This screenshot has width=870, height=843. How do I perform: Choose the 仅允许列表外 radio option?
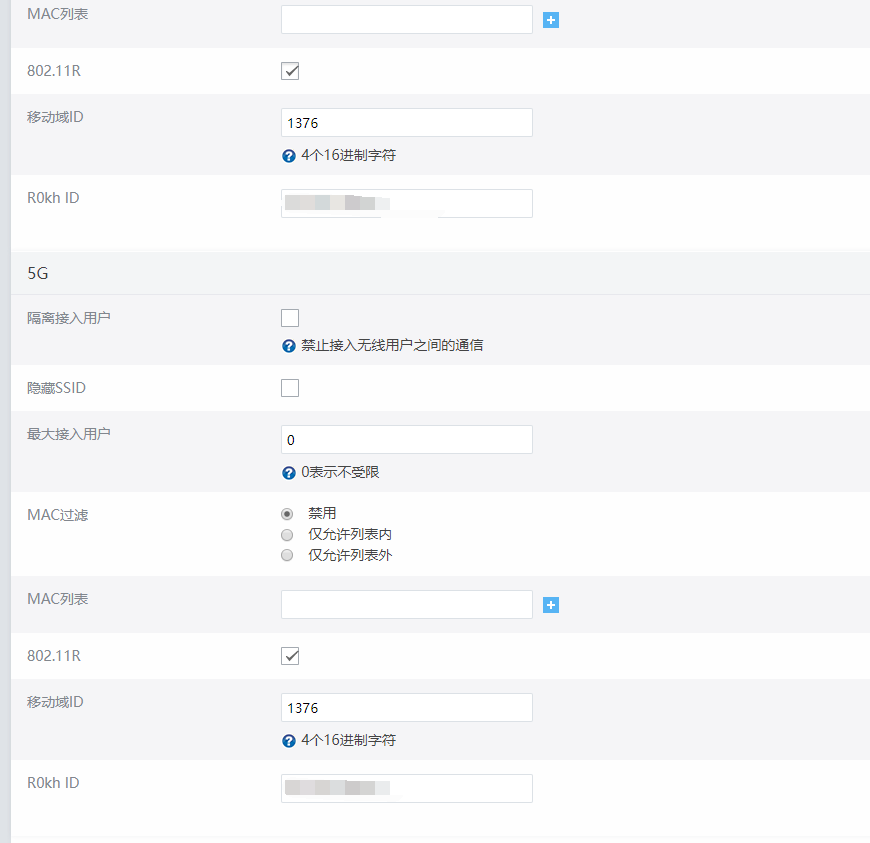(x=288, y=555)
